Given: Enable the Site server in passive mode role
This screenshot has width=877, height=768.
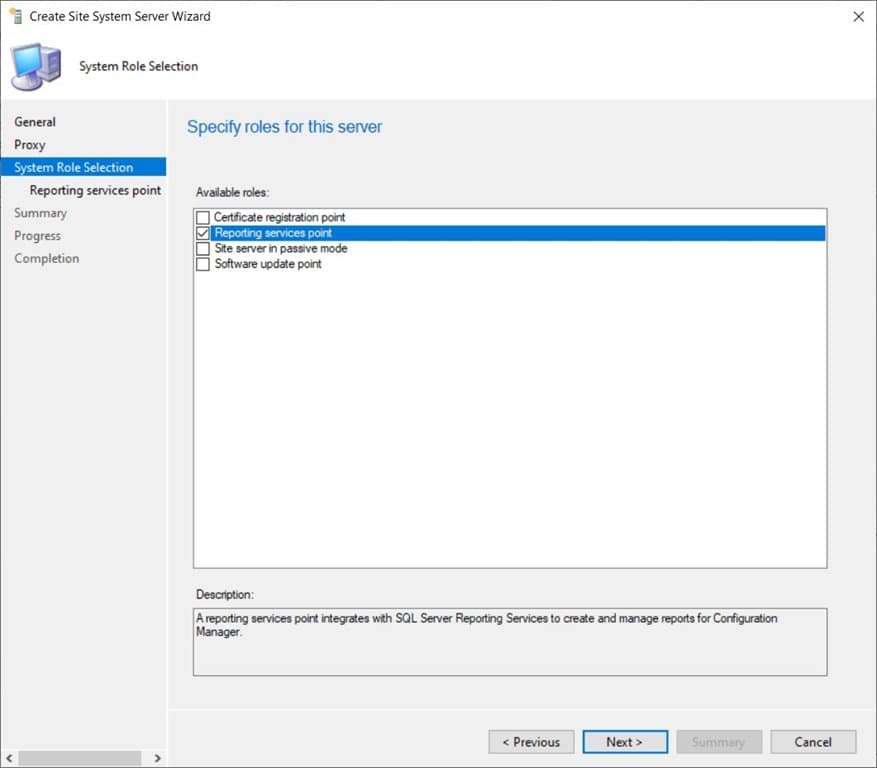Looking at the screenshot, I should 203,248.
